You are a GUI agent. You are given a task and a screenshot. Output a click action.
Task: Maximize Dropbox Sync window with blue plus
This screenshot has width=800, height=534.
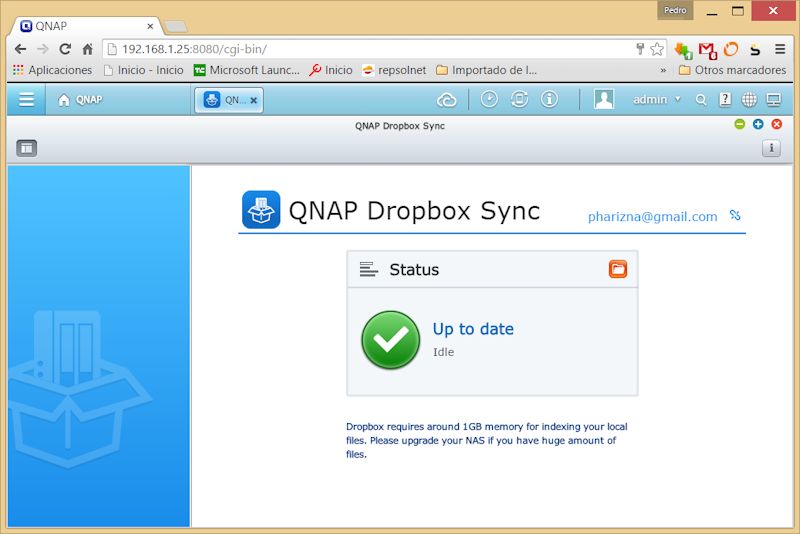758,124
